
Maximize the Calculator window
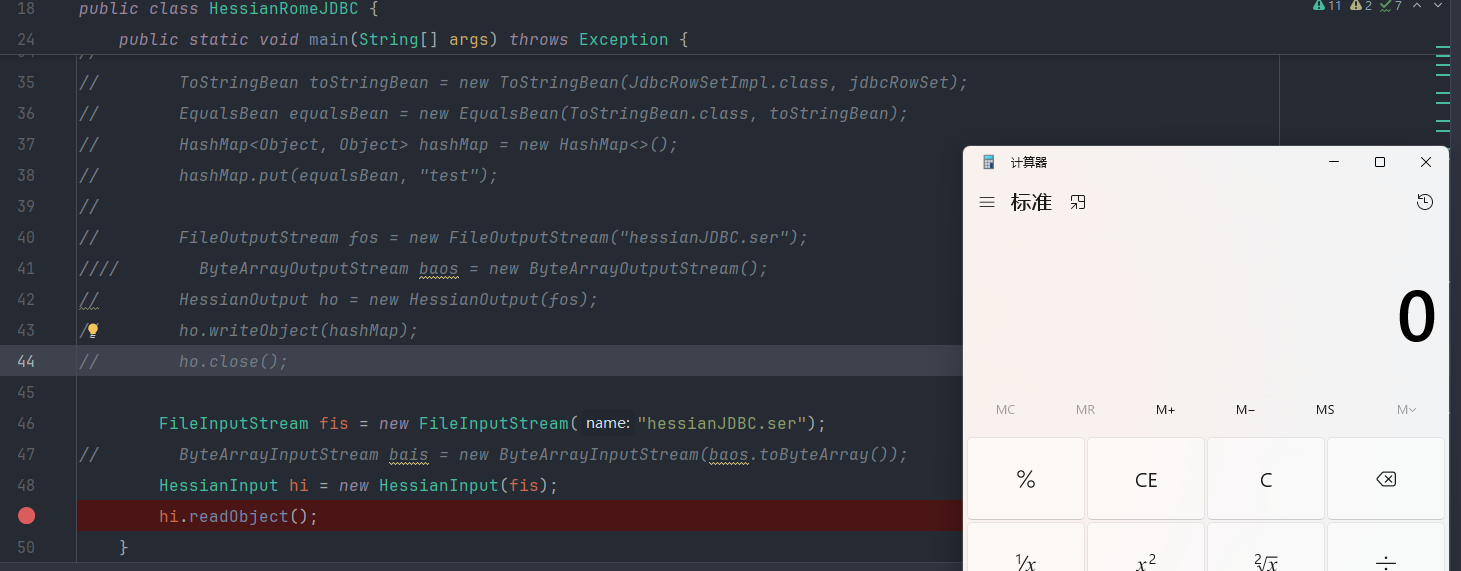pyautogui.click(x=1380, y=162)
